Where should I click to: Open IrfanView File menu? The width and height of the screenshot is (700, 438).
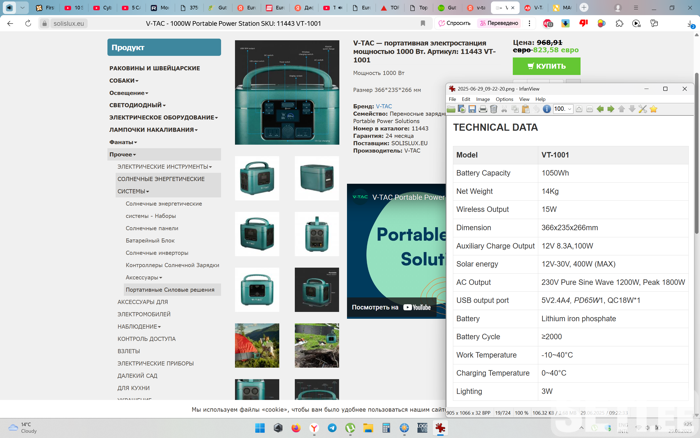click(452, 99)
